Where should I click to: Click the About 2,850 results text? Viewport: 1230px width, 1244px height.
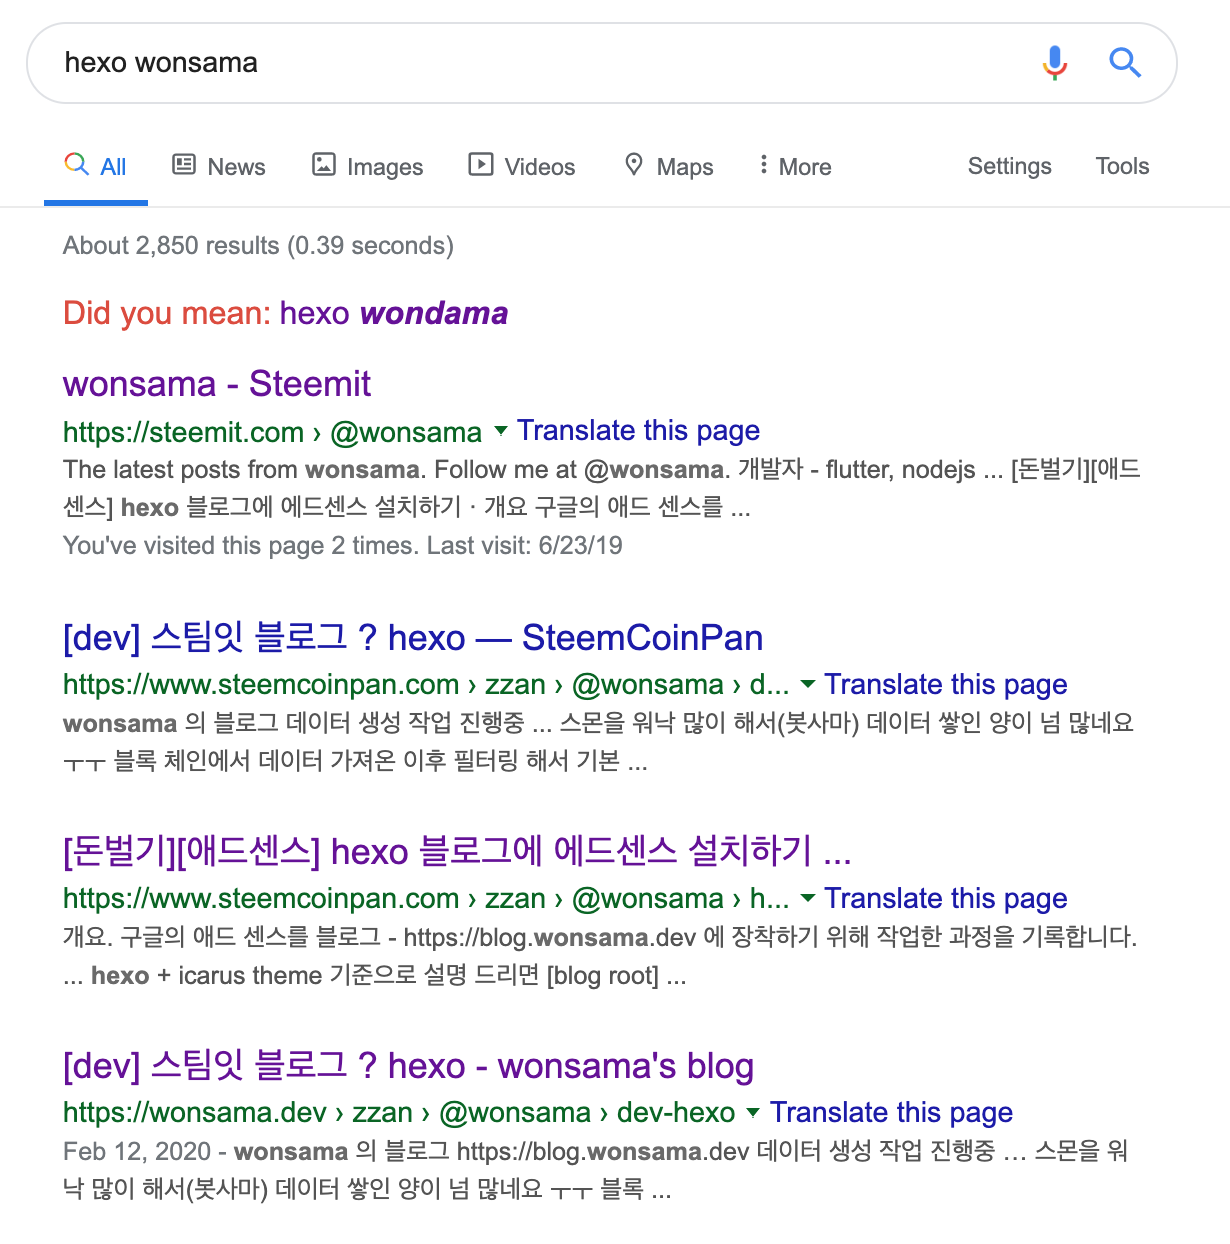point(258,246)
